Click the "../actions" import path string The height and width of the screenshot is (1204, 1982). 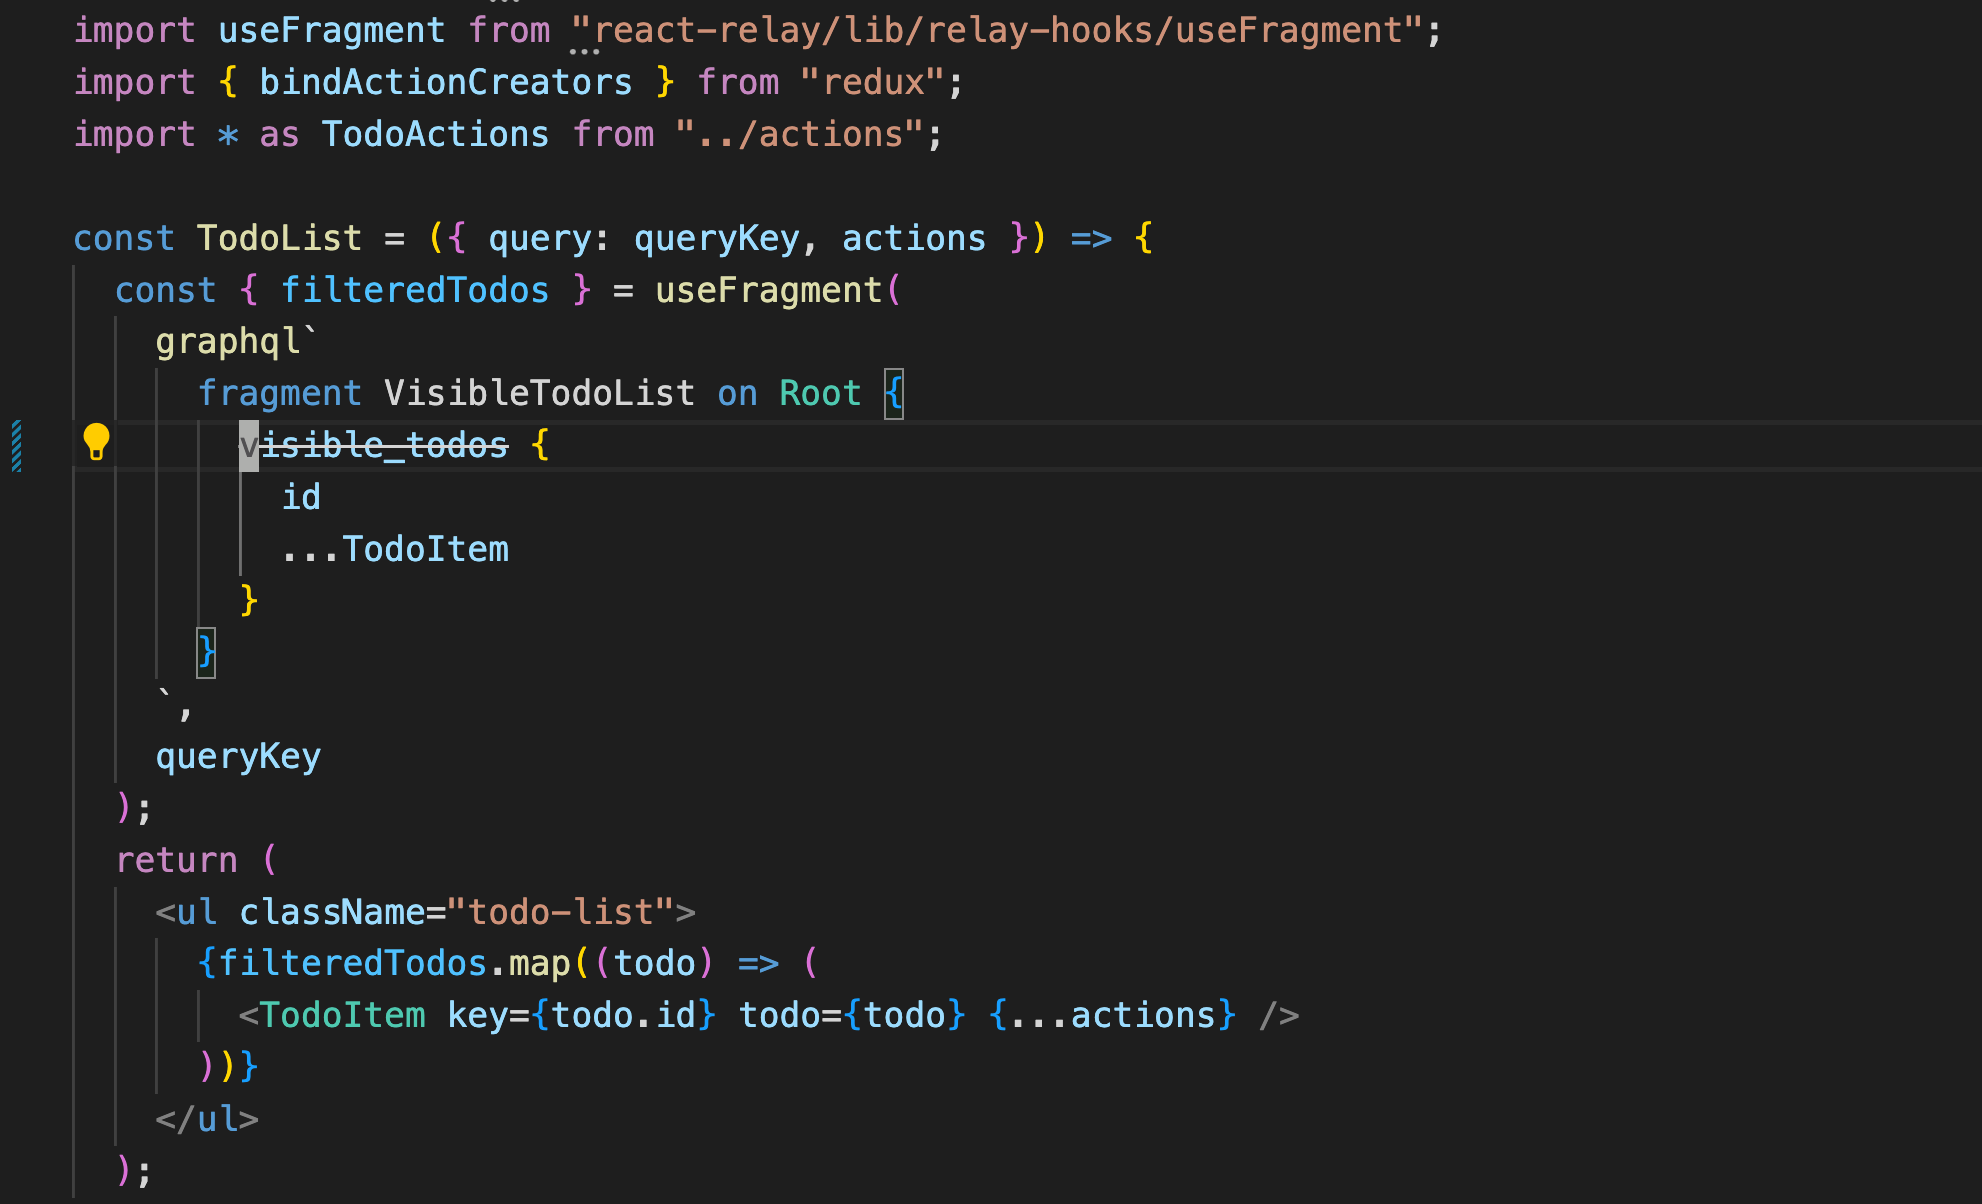(x=800, y=134)
